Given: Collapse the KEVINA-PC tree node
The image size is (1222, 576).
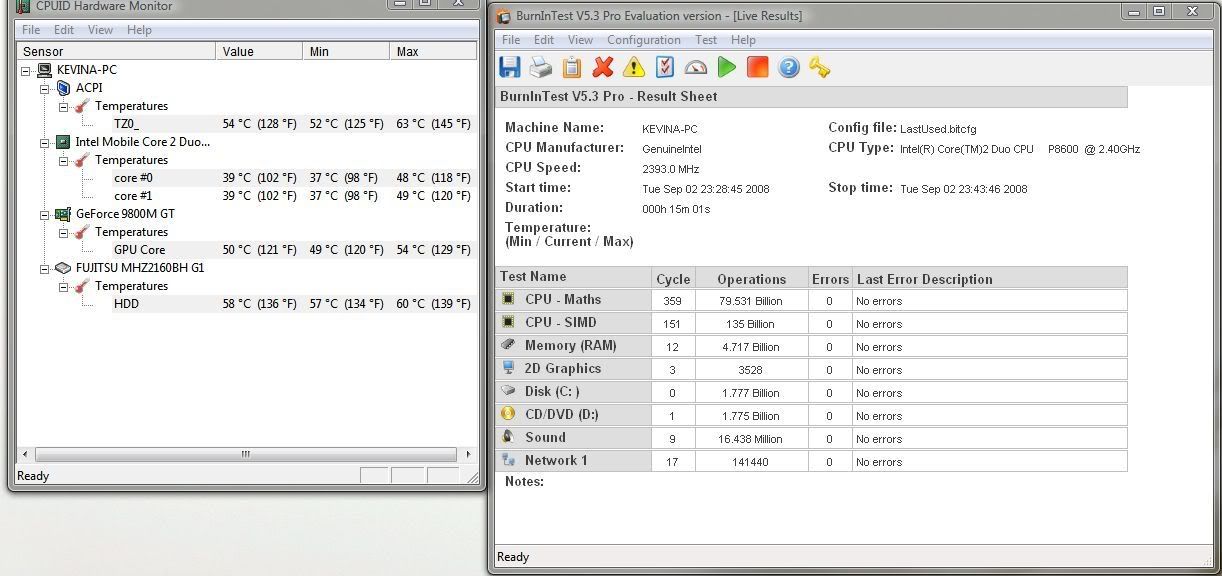Looking at the screenshot, I should coord(26,70).
